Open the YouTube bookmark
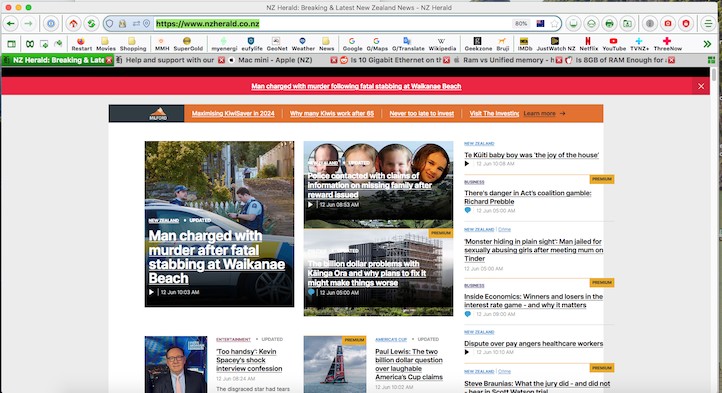 (614, 44)
